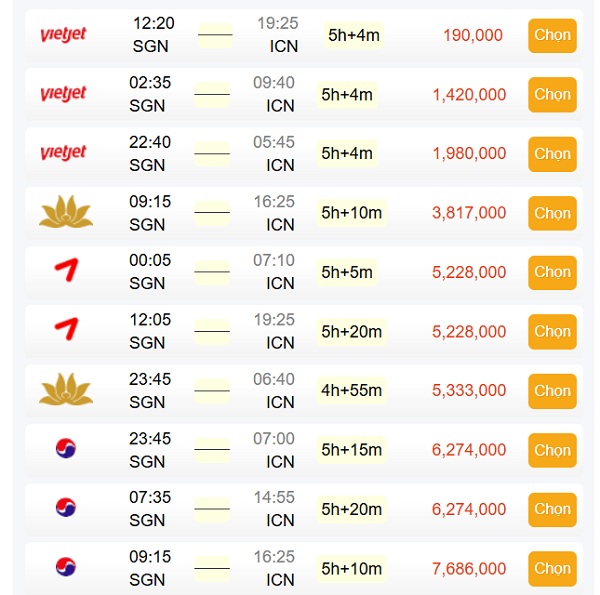Click the 5,228,000 price on 12:05 flight

point(469,331)
